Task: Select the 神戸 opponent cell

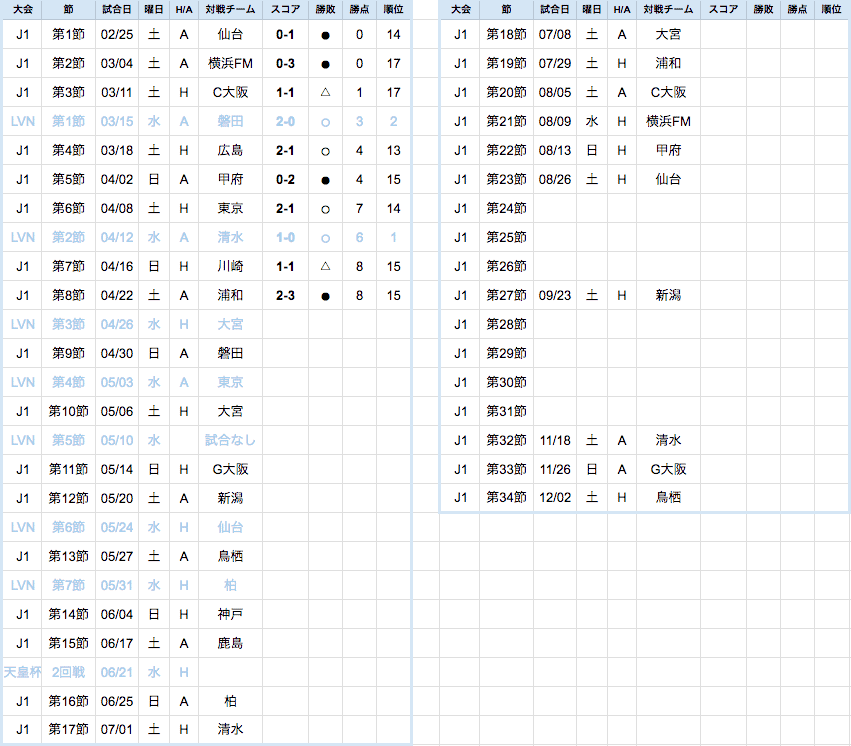Action: click(x=230, y=615)
